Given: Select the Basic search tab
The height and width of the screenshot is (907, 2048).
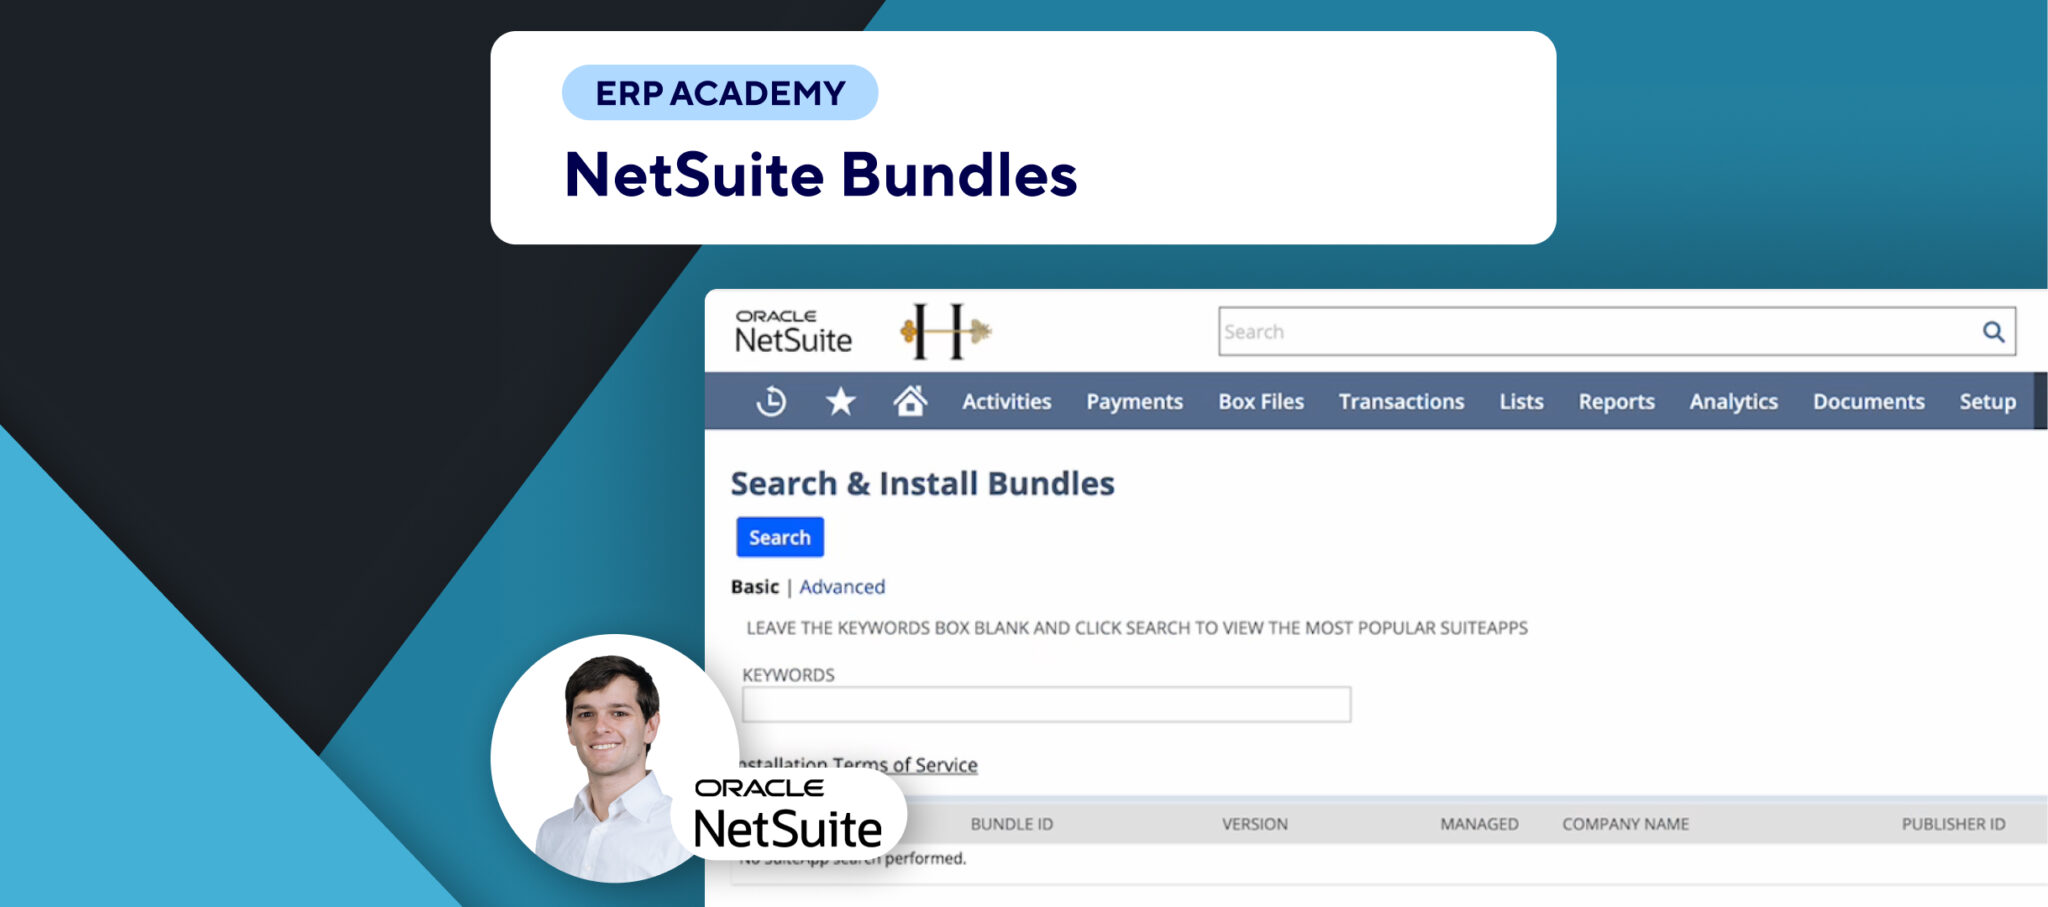Looking at the screenshot, I should pos(755,587).
